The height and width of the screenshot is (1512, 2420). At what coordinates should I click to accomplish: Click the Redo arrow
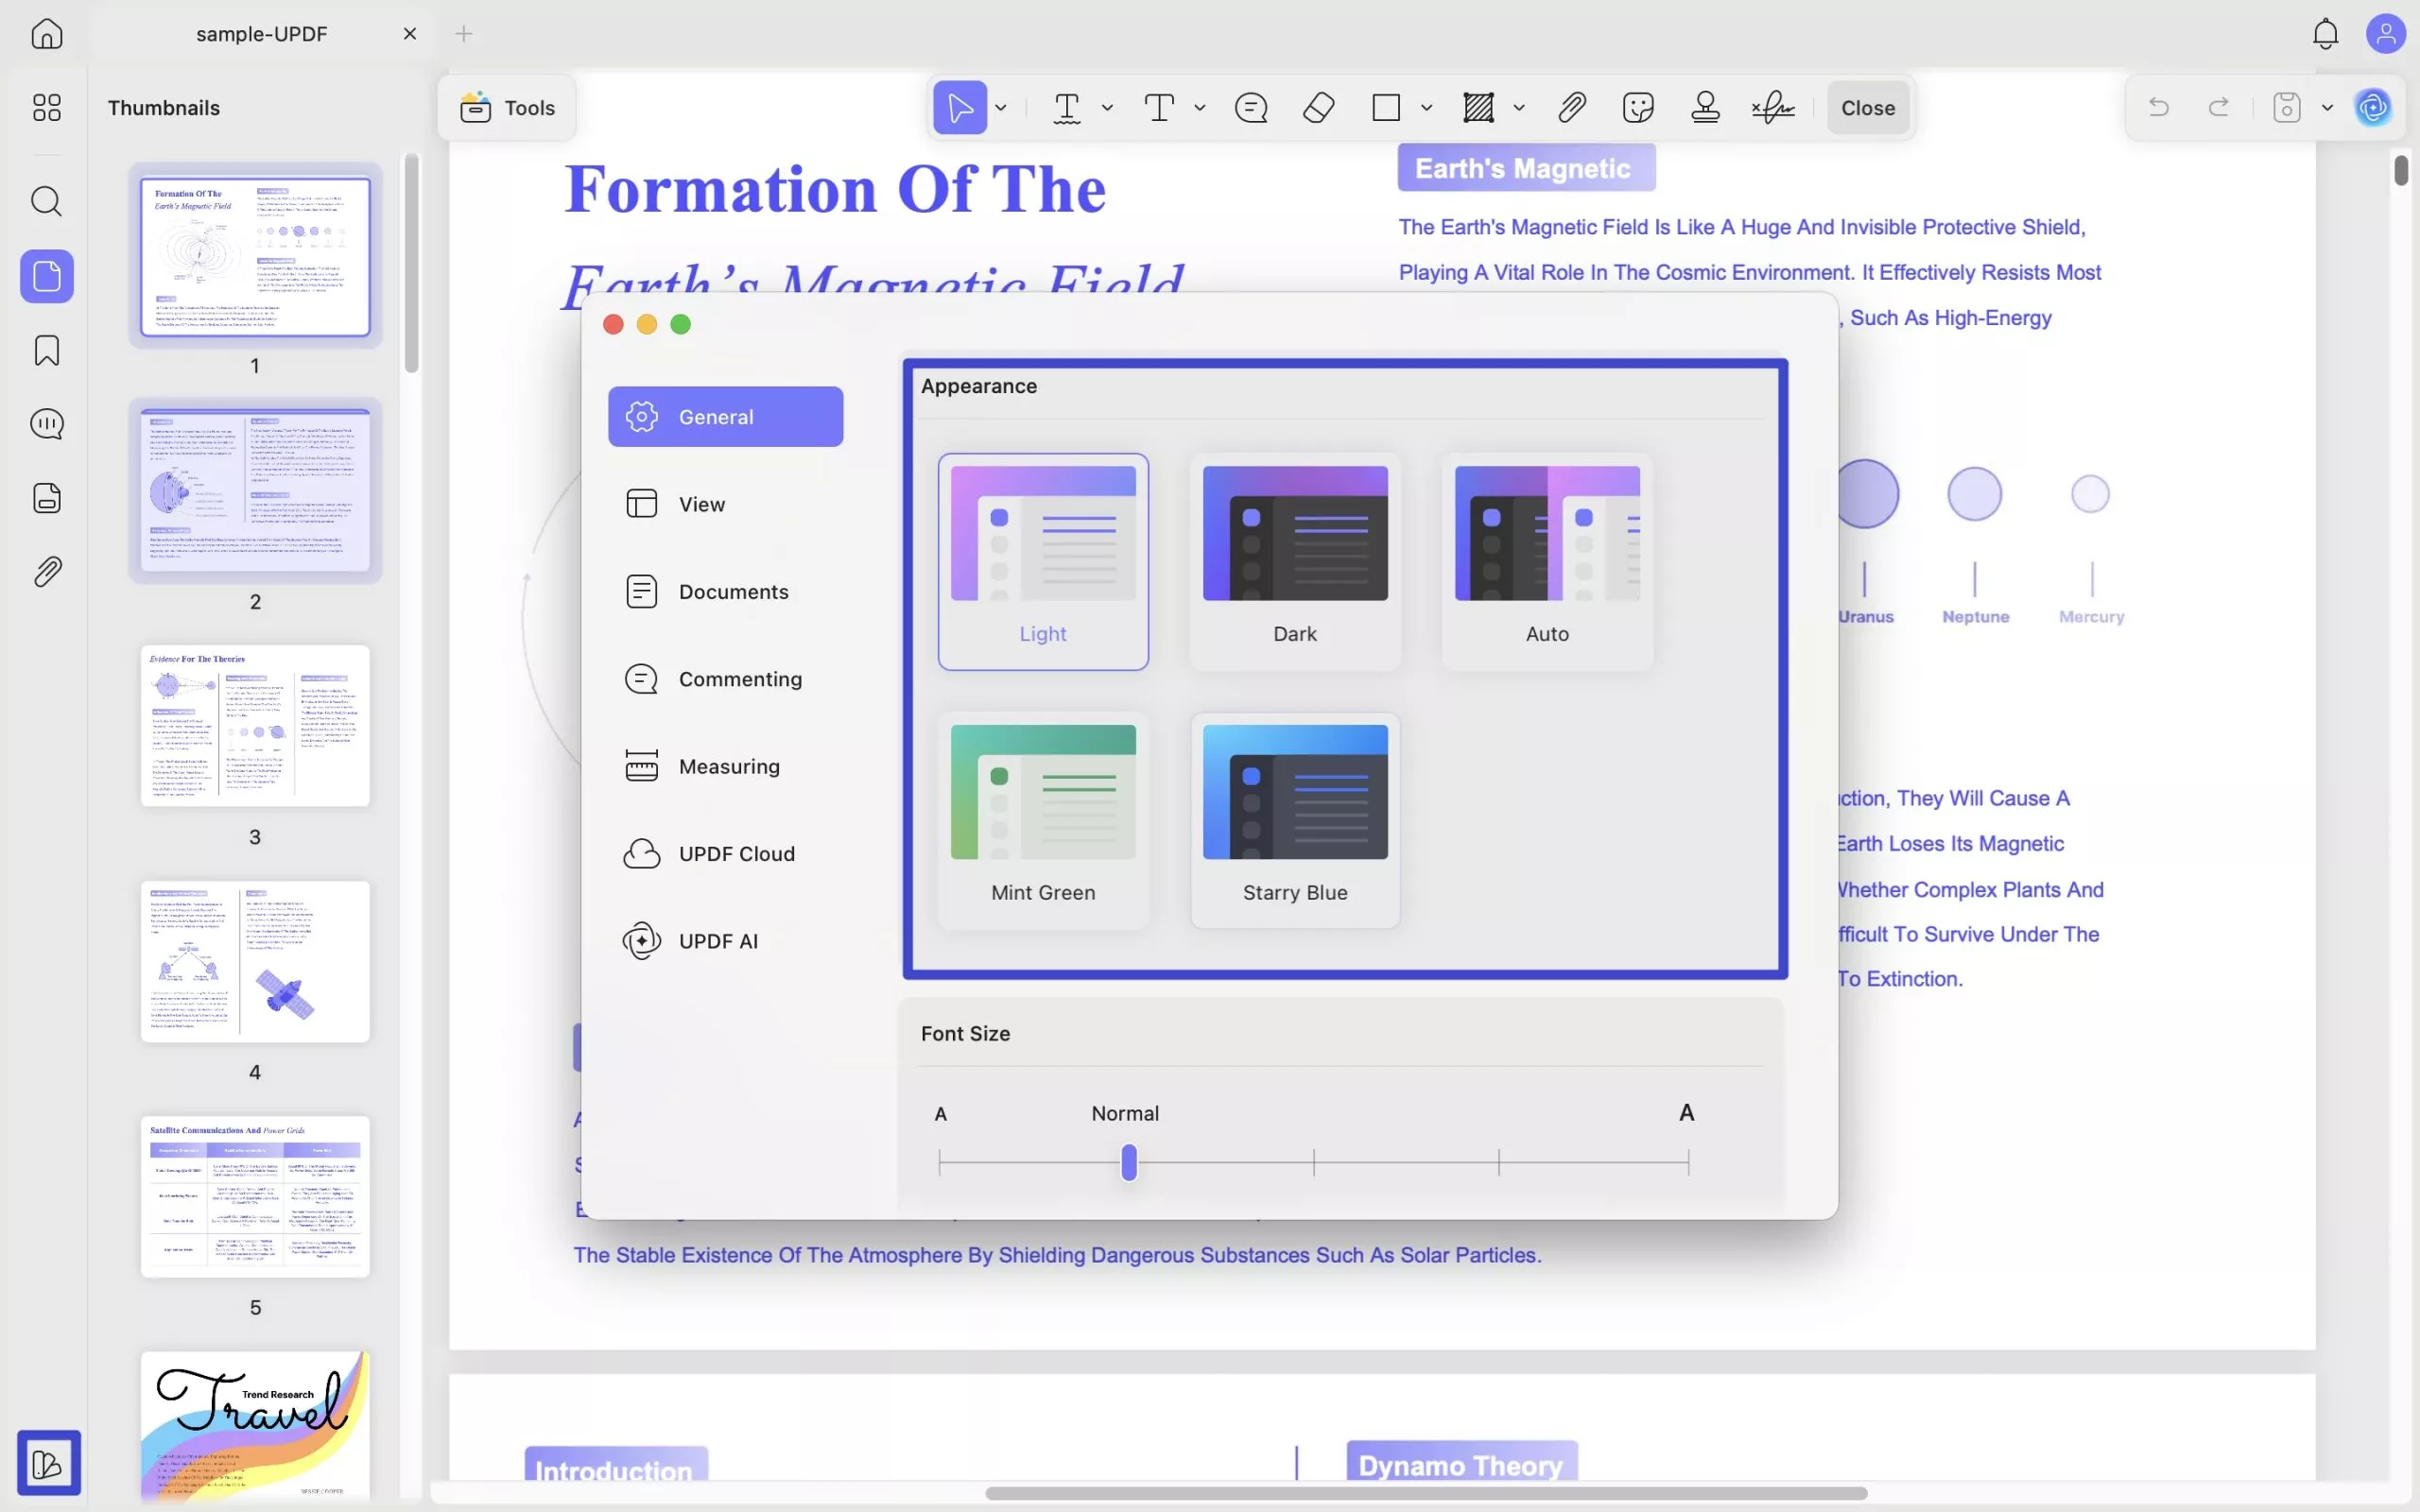pos(2219,107)
